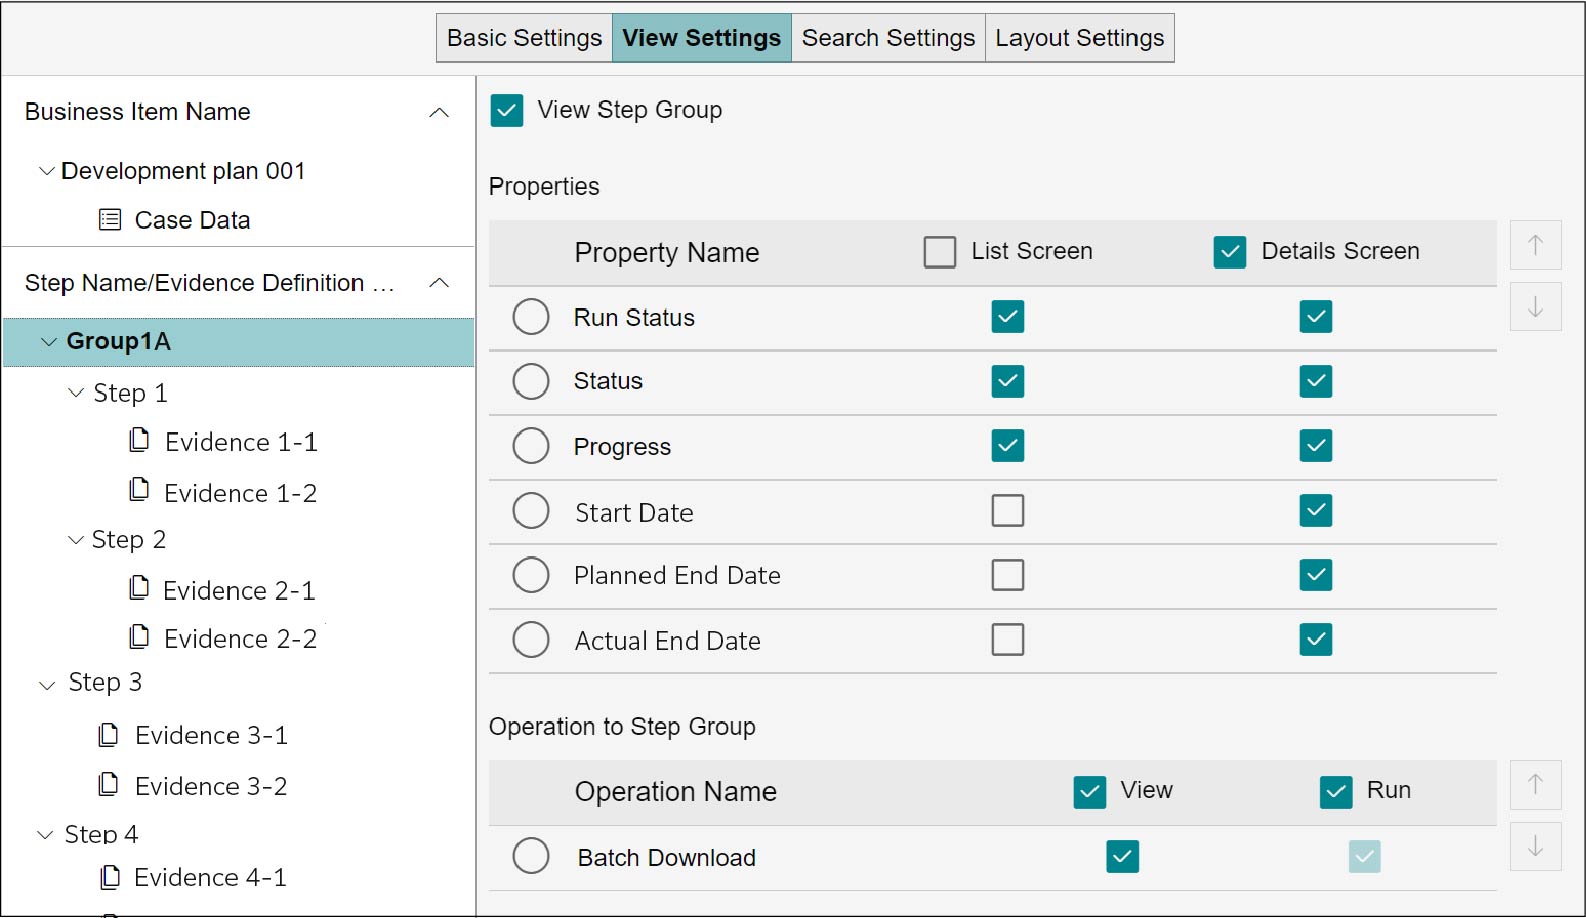This screenshot has height=918, width=1586.
Task: Uncheck Progress Details Screen checkbox
Action: click(x=1316, y=446)
